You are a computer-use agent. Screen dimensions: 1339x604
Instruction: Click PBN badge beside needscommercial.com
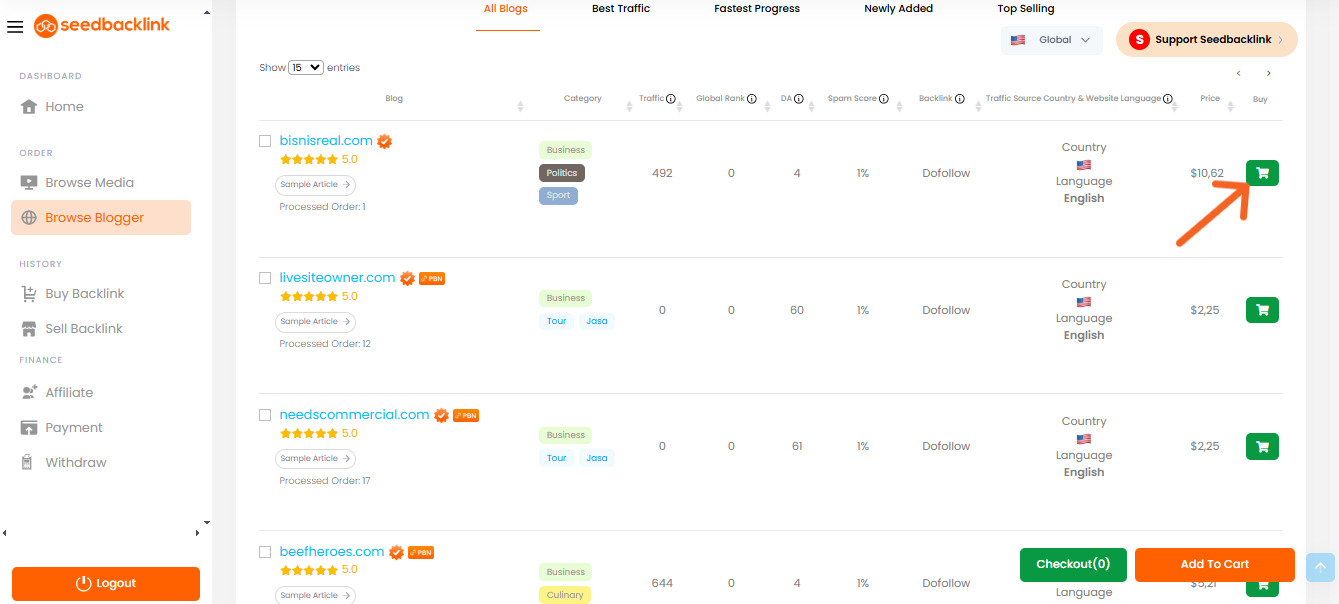(466, 415)
